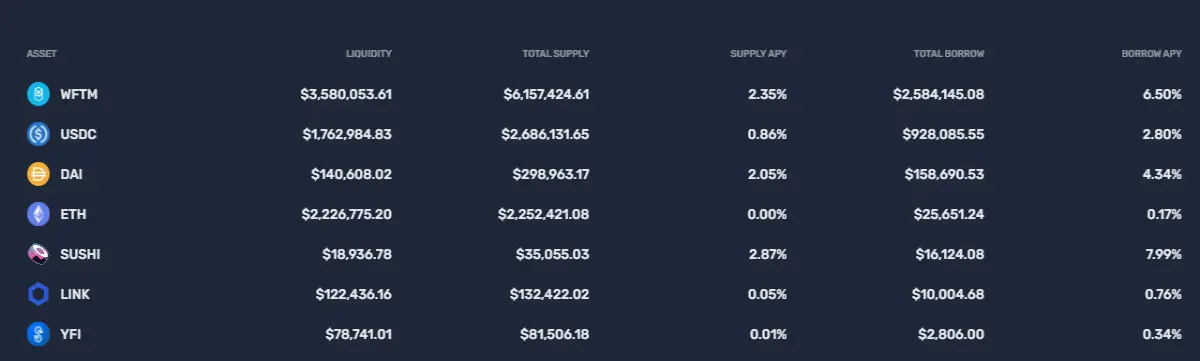This screenshot has height=361, width=1200.
Task: Sort the table by Liquidity header
Action: pyautogui.click(x=369, y=53)
